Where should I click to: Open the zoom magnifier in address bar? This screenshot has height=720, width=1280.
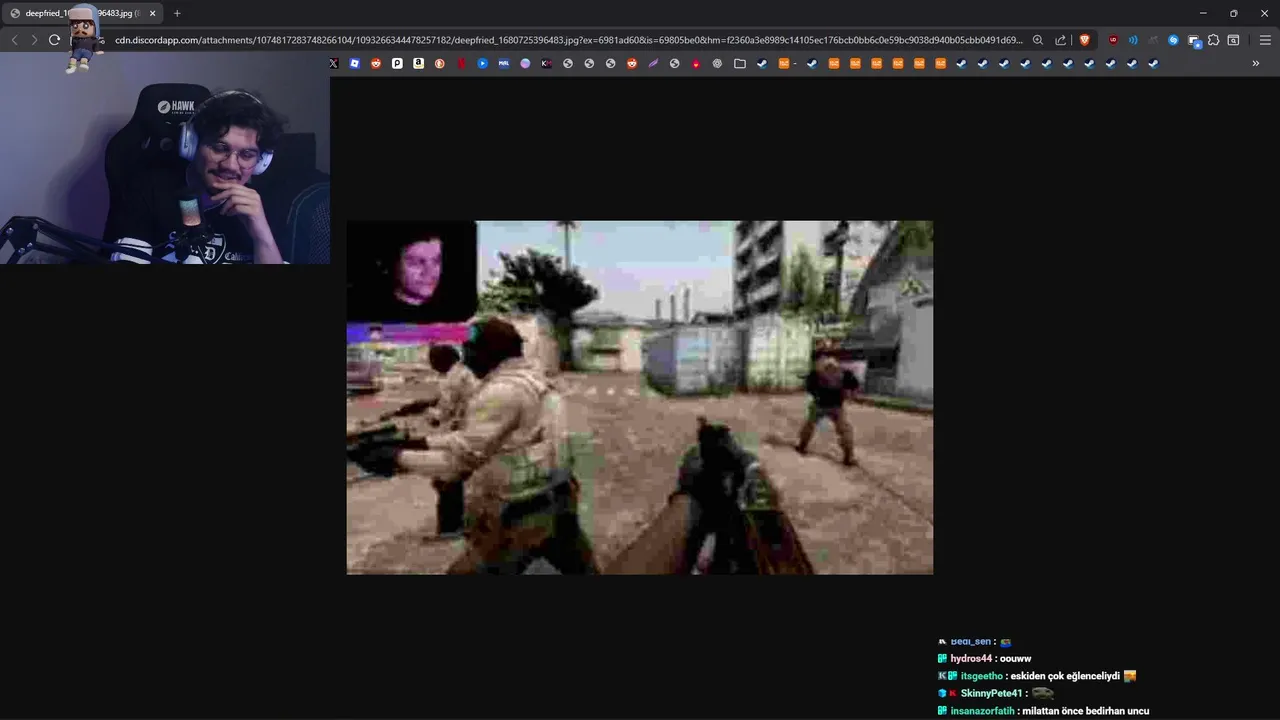[1038, 40]
